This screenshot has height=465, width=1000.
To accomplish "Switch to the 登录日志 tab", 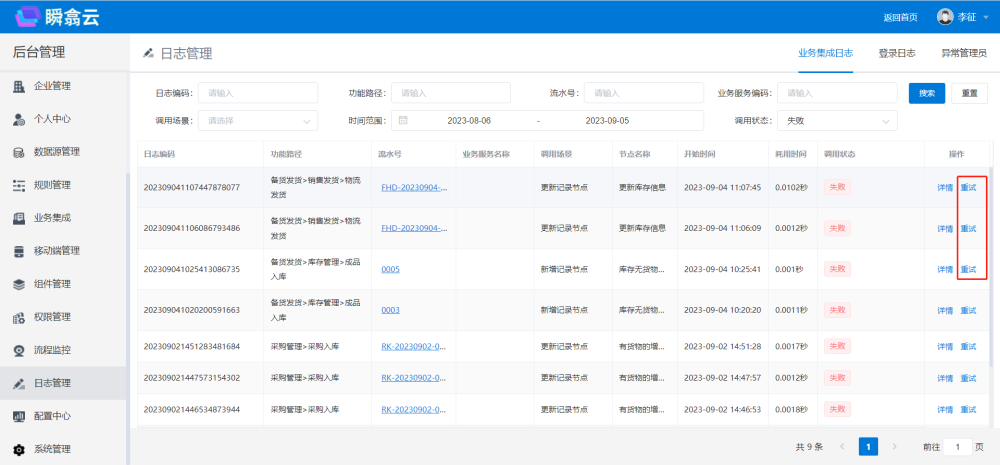I will 896,53.
